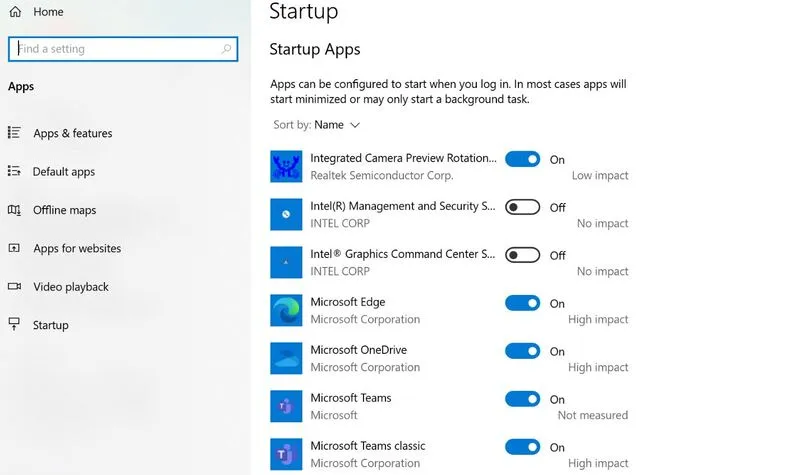
Task: Click the Intel Management and Security icon
Action: [286, 214]
